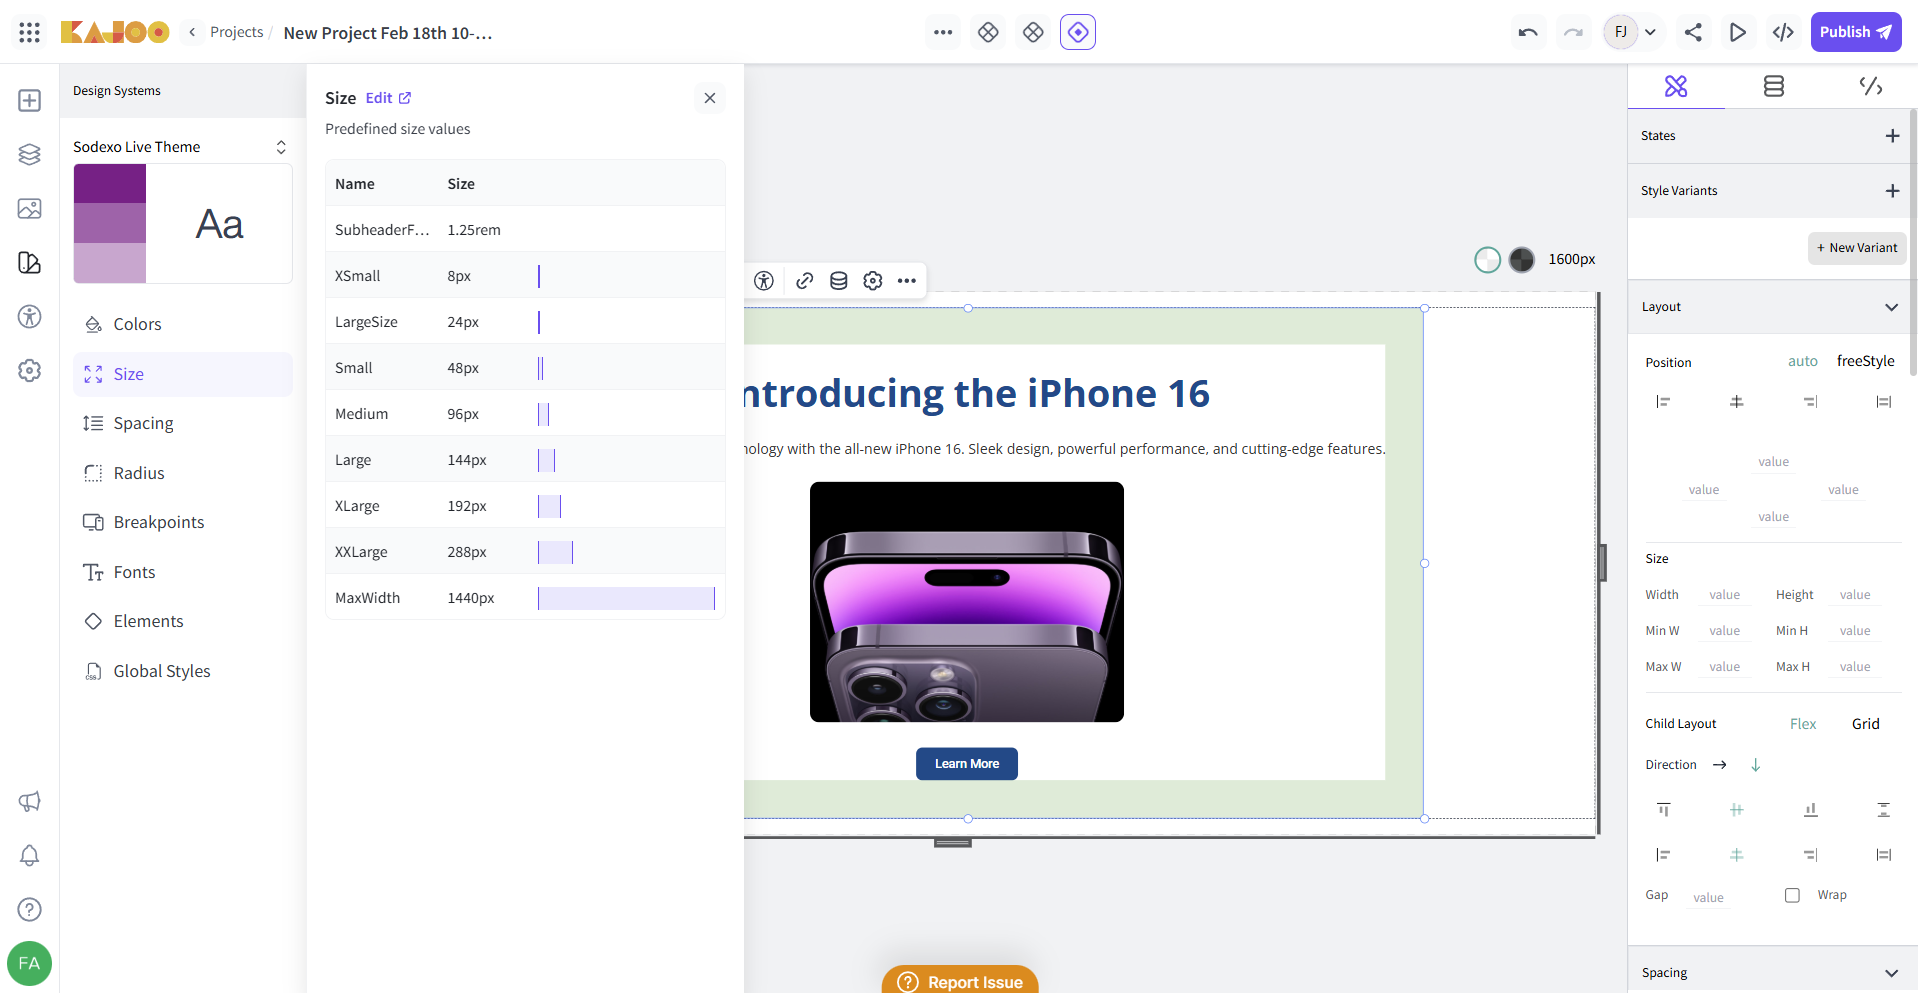Open the Spacing design system category
1918x993 pixels.
coord(183,423)
